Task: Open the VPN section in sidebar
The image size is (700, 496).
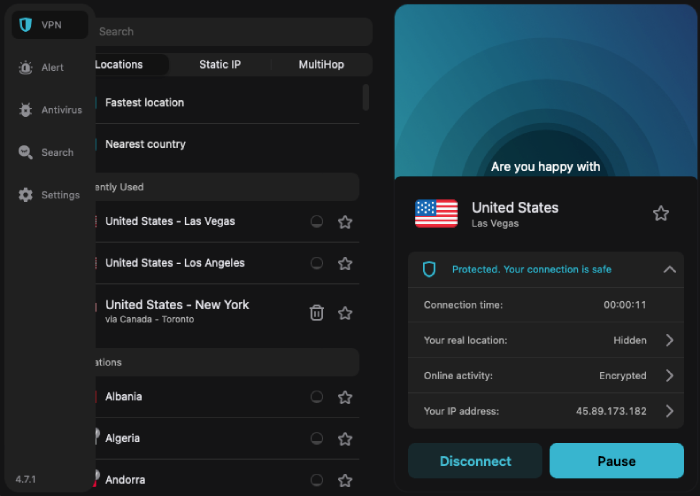Action: point(50,25)
